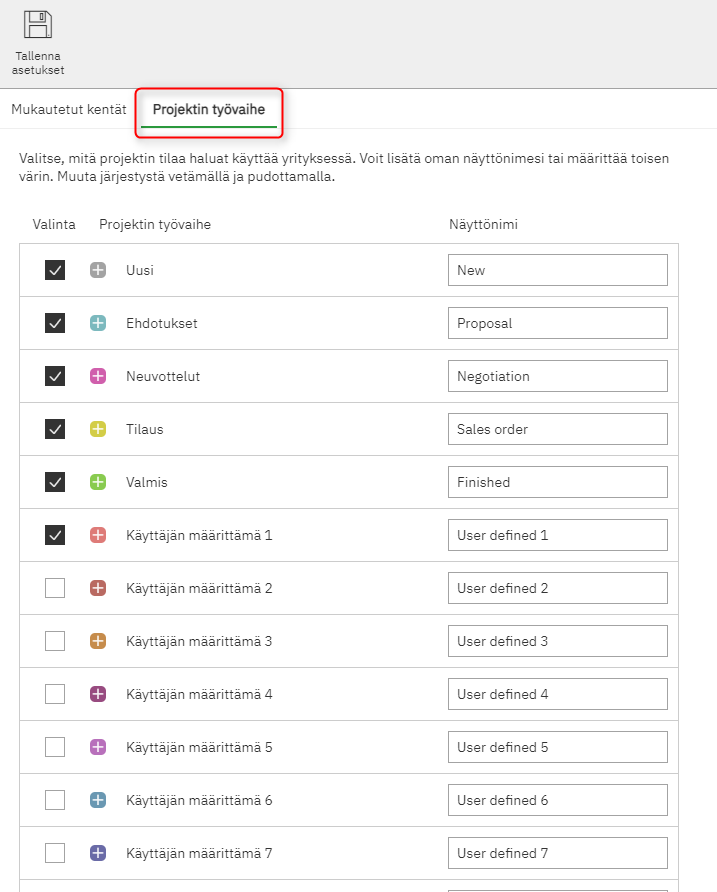
Task: Tick the Käyttäjän määrittämä 5 checkbox
Action: pyautogui.click(x=55, y=747)
